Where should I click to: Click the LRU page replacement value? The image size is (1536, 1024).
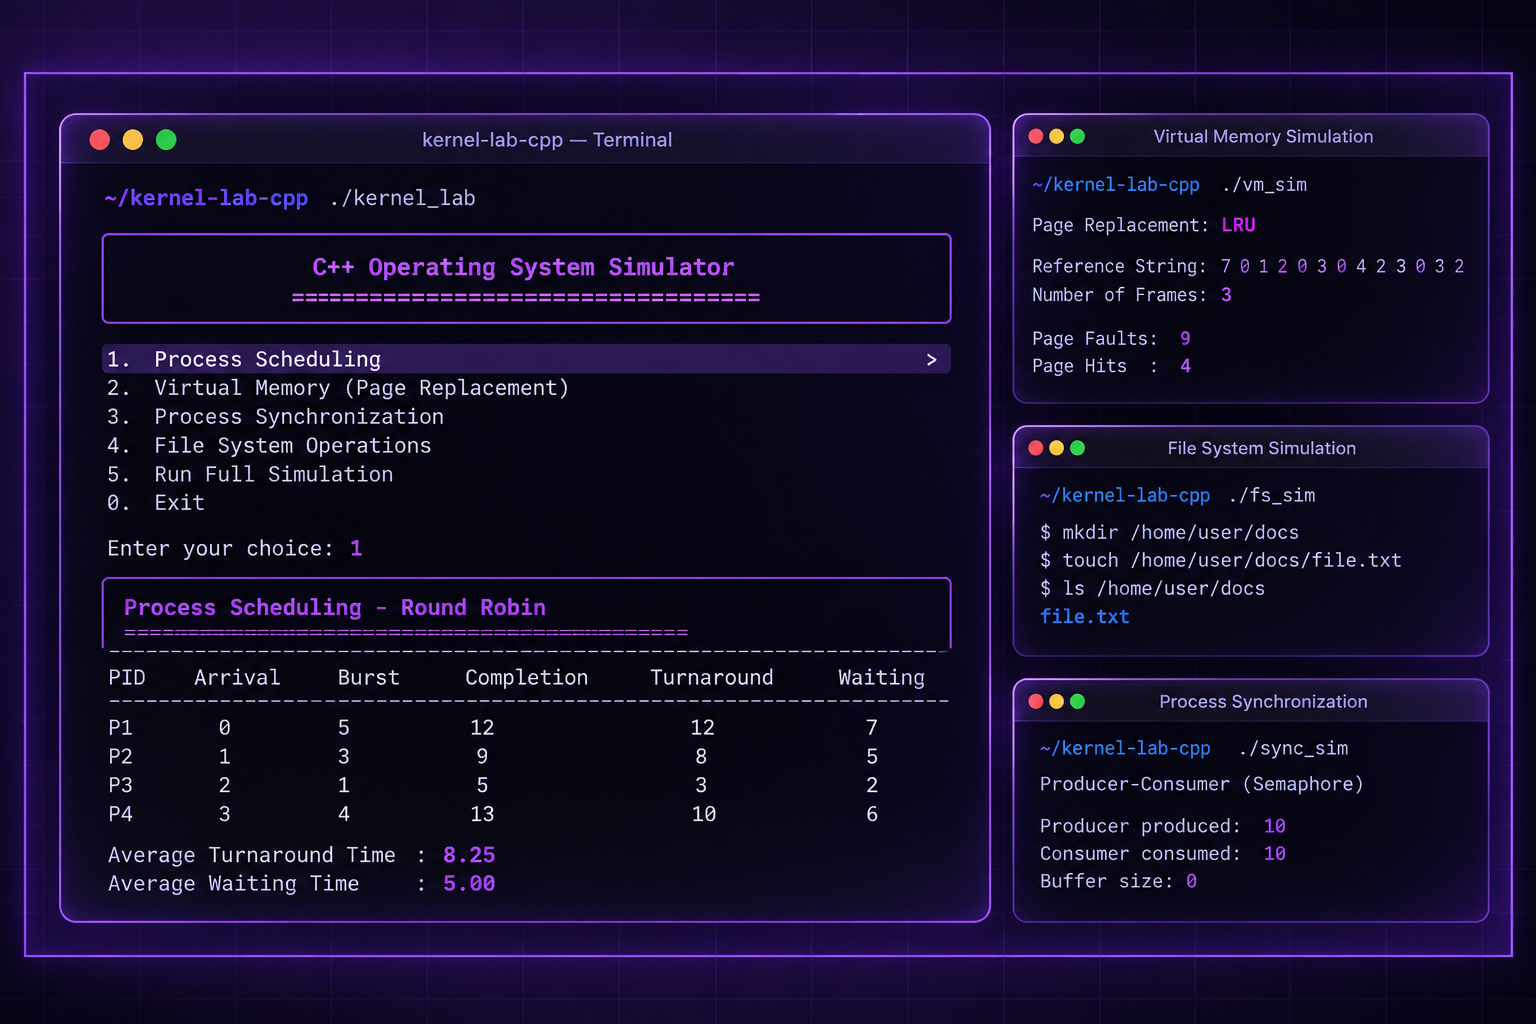[1238, 226]
